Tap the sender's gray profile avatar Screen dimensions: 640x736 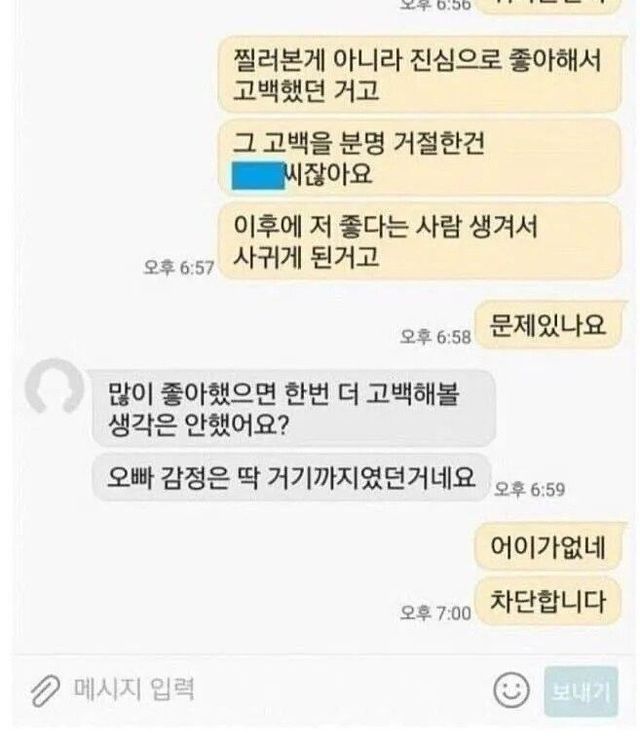(x=54, y=387)
